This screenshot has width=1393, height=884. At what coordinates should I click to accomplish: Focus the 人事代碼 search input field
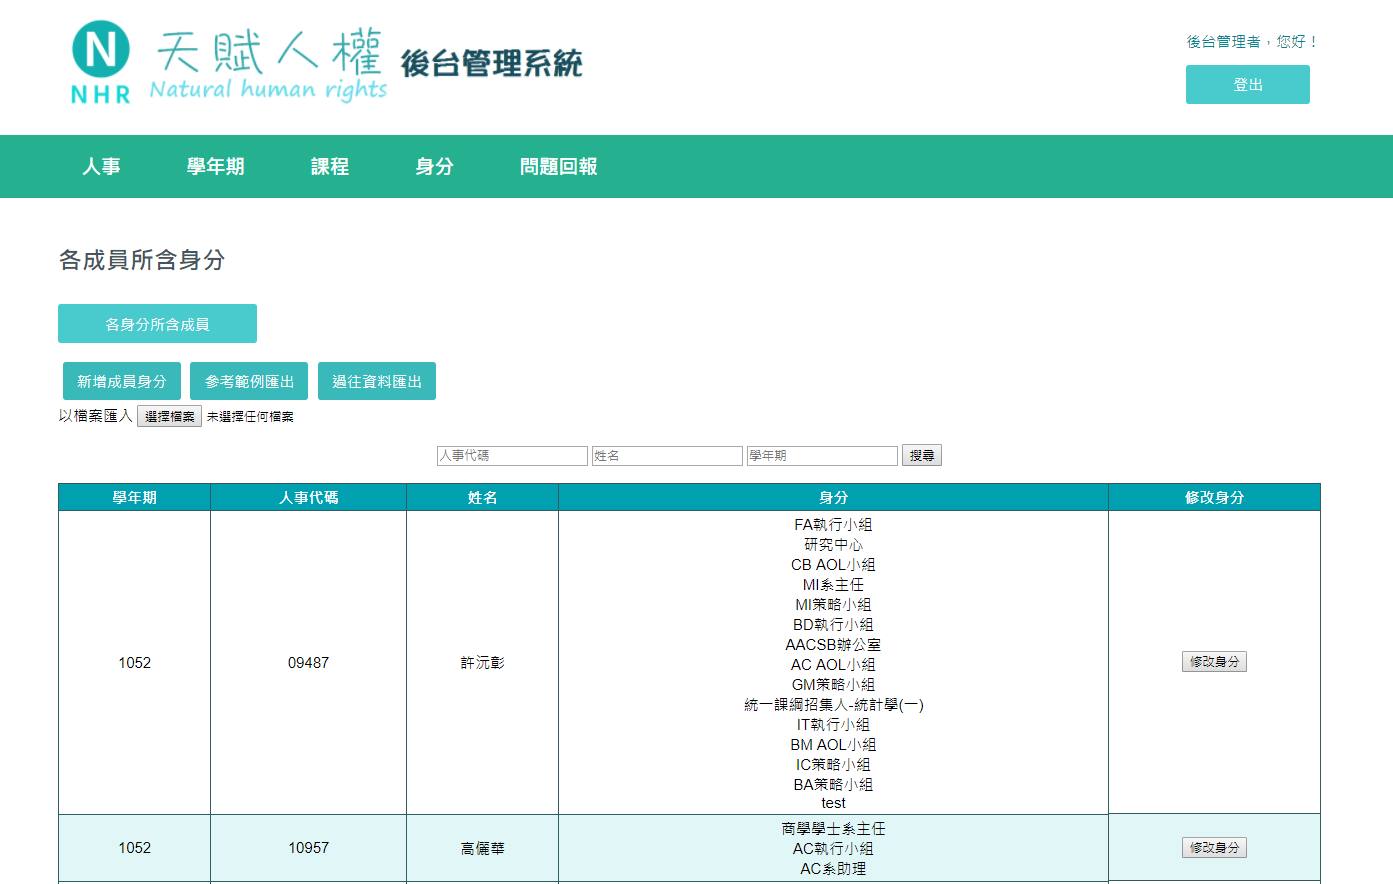tap(512, 456)
